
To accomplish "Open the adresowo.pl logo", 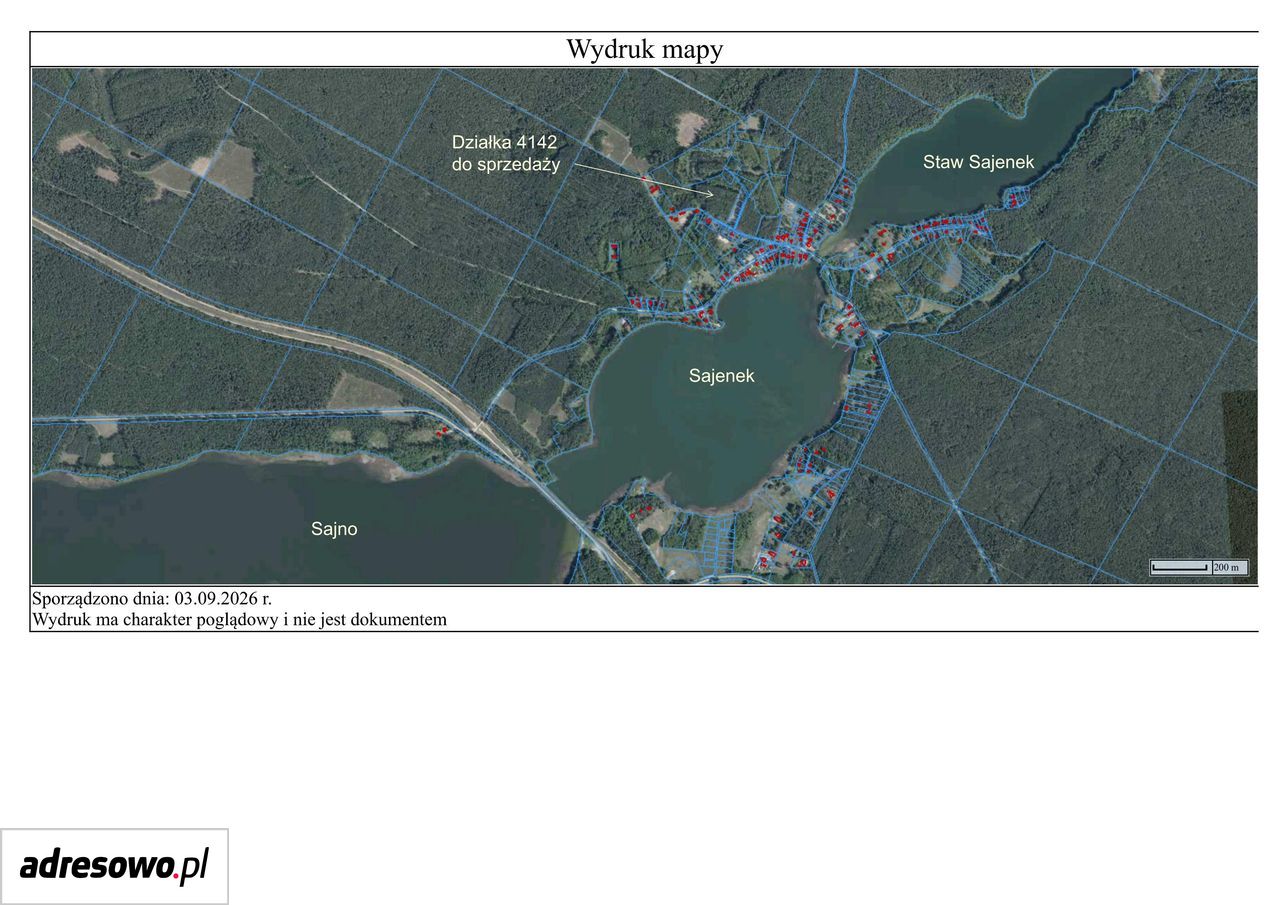I will point(114,866).
